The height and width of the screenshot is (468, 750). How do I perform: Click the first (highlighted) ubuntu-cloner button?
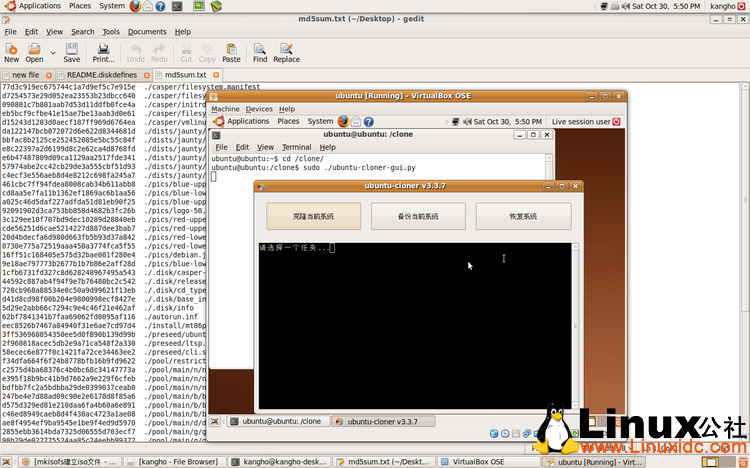point(314,216)
